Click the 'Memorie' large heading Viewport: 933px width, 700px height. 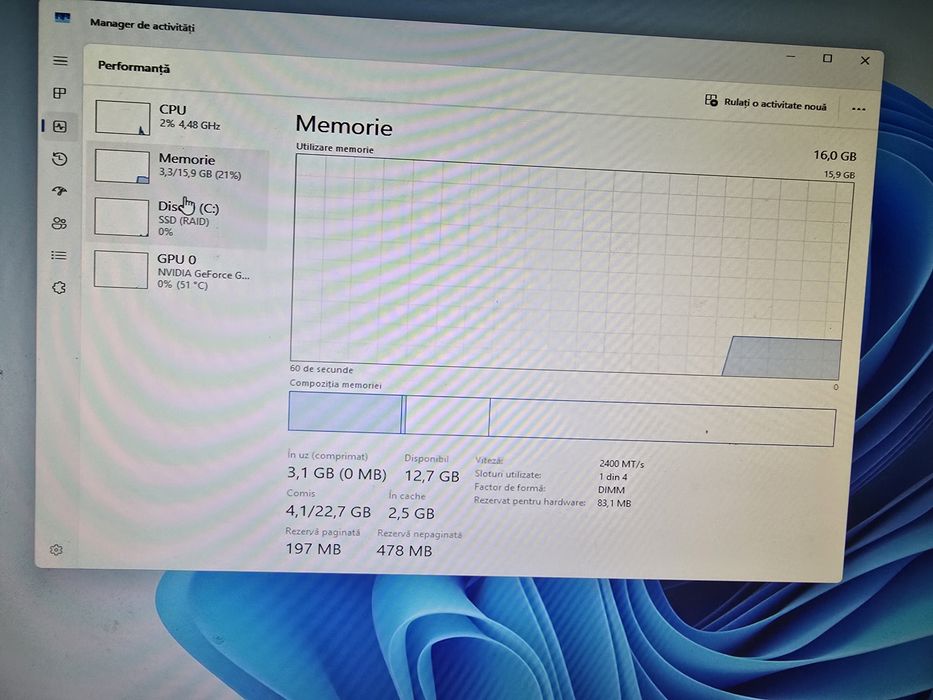tap(344, 126)
